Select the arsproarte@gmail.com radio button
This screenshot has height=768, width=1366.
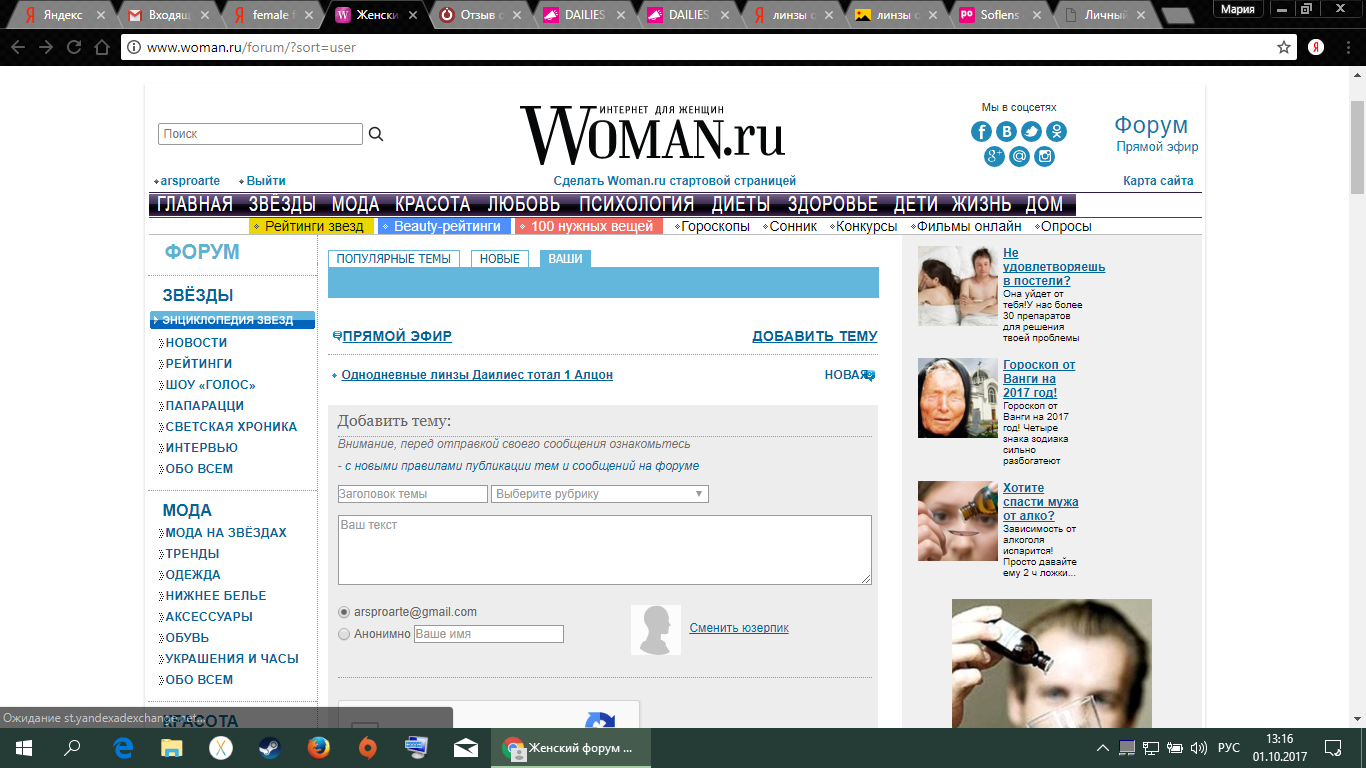[344, 612]
